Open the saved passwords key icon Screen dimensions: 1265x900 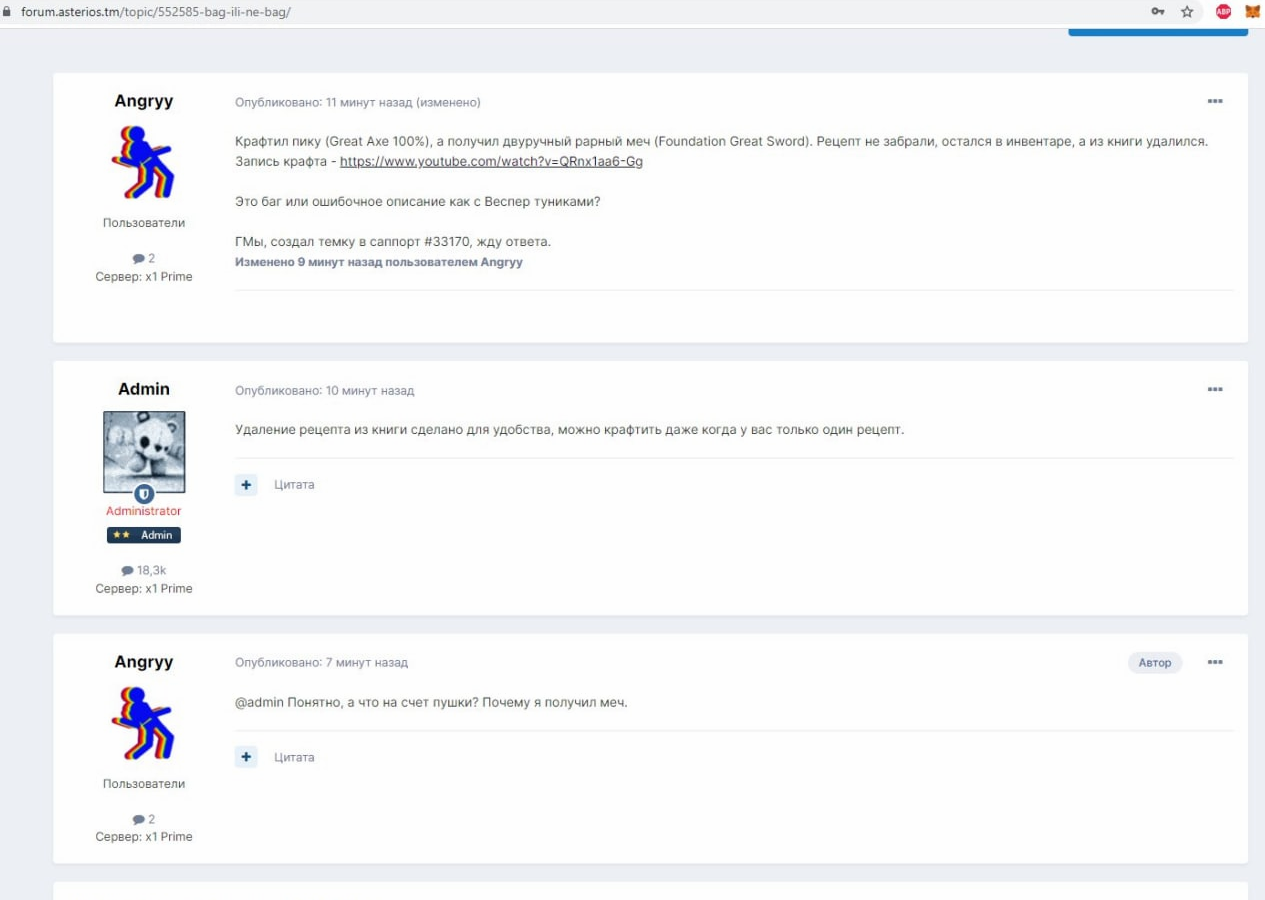1158,12
